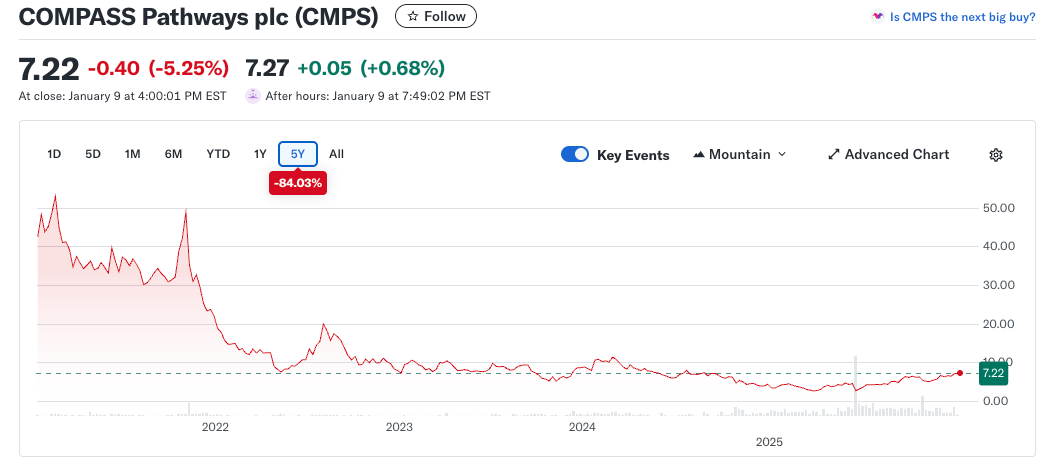This screenshot has width=1045, height=470.
Task: Click the 2025 x-axis label
Action: click(768, 442)
